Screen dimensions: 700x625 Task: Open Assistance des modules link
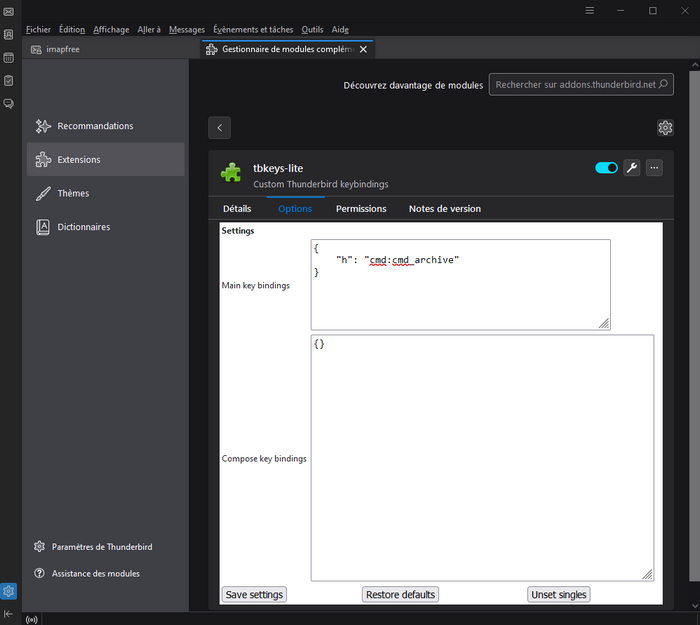pos(87,574)
